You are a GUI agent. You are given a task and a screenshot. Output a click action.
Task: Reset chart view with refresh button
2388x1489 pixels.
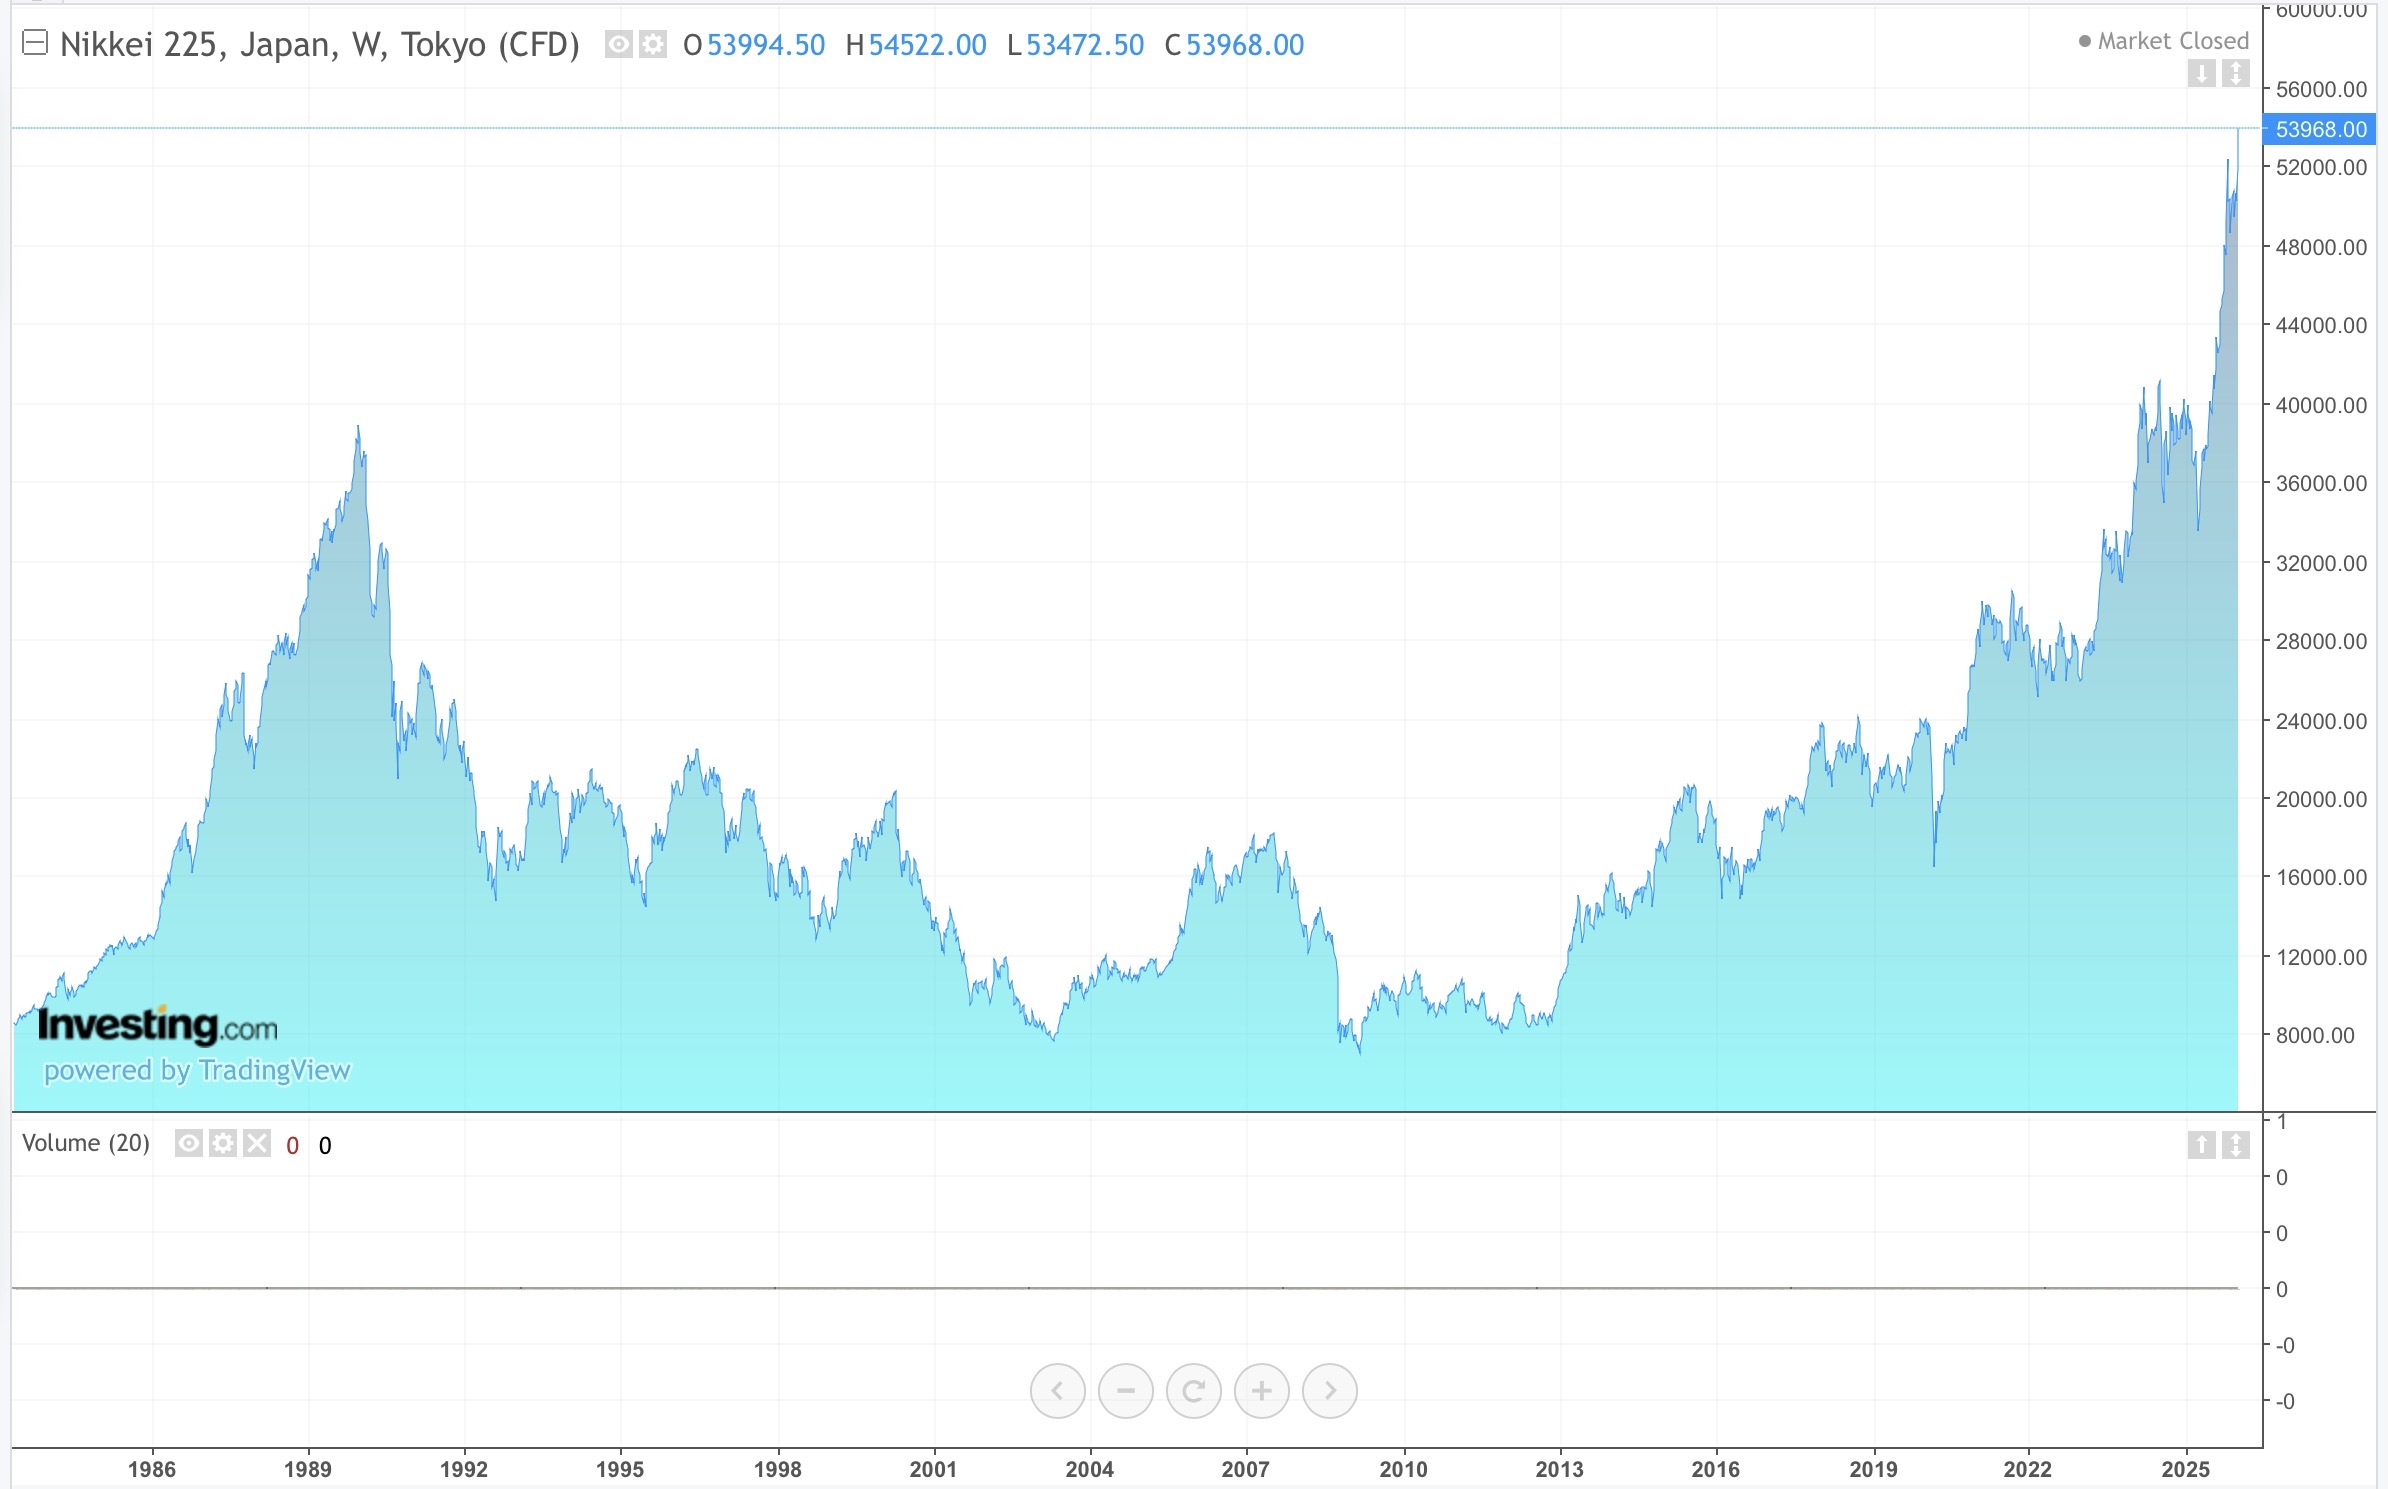tap(1193, 1390)
